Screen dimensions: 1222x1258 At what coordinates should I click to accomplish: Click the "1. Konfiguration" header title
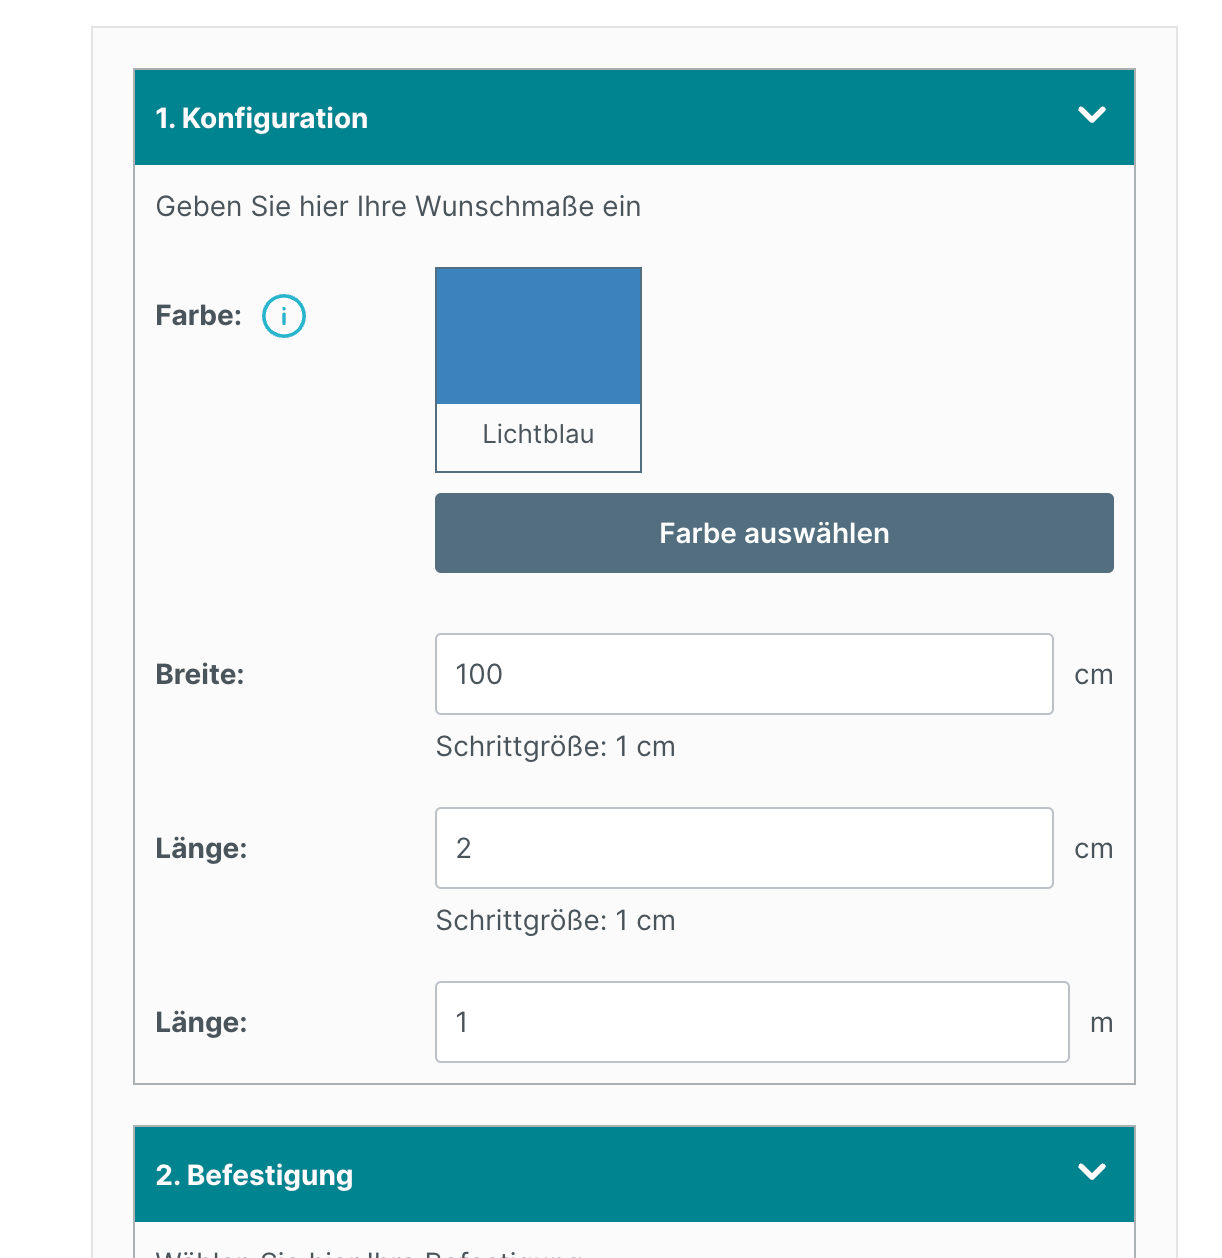pos(262,118)
